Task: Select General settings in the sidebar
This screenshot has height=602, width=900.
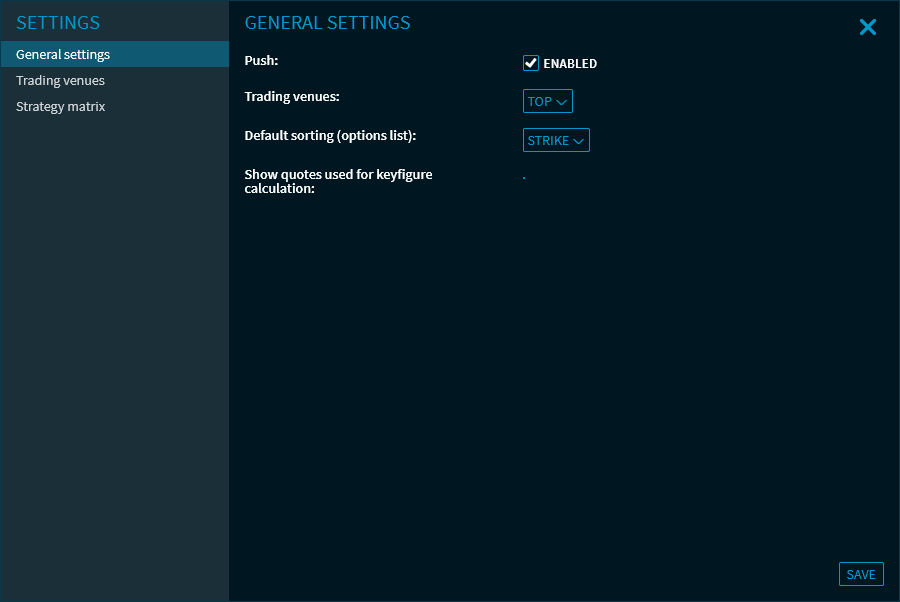Action: 63,55
